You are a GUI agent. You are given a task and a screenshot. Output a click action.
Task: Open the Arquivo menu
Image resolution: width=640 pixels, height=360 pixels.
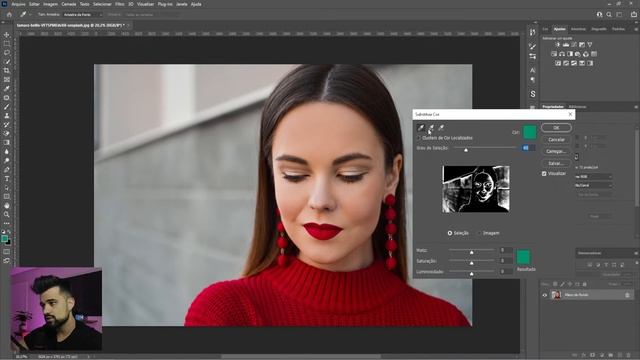click(18, 4)
